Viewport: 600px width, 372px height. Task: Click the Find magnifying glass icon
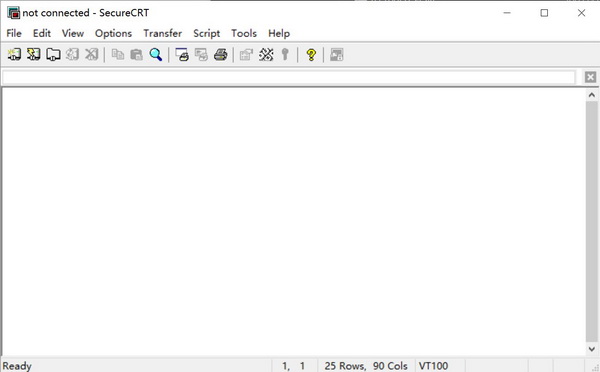point(156,55)
